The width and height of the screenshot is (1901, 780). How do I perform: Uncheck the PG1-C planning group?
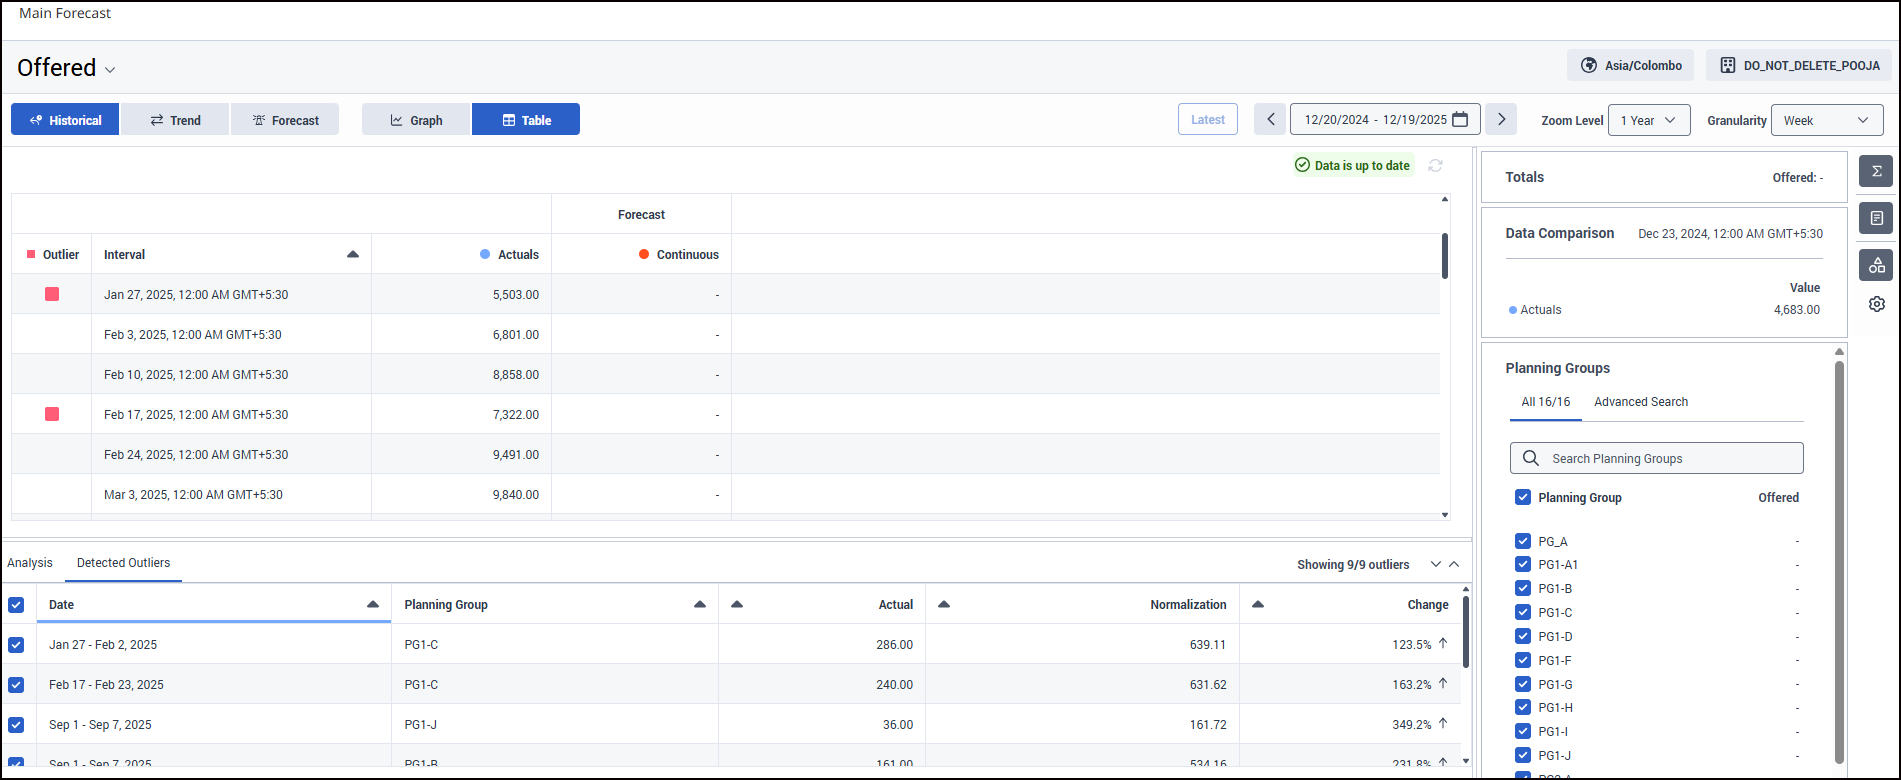click(1523, 612)
